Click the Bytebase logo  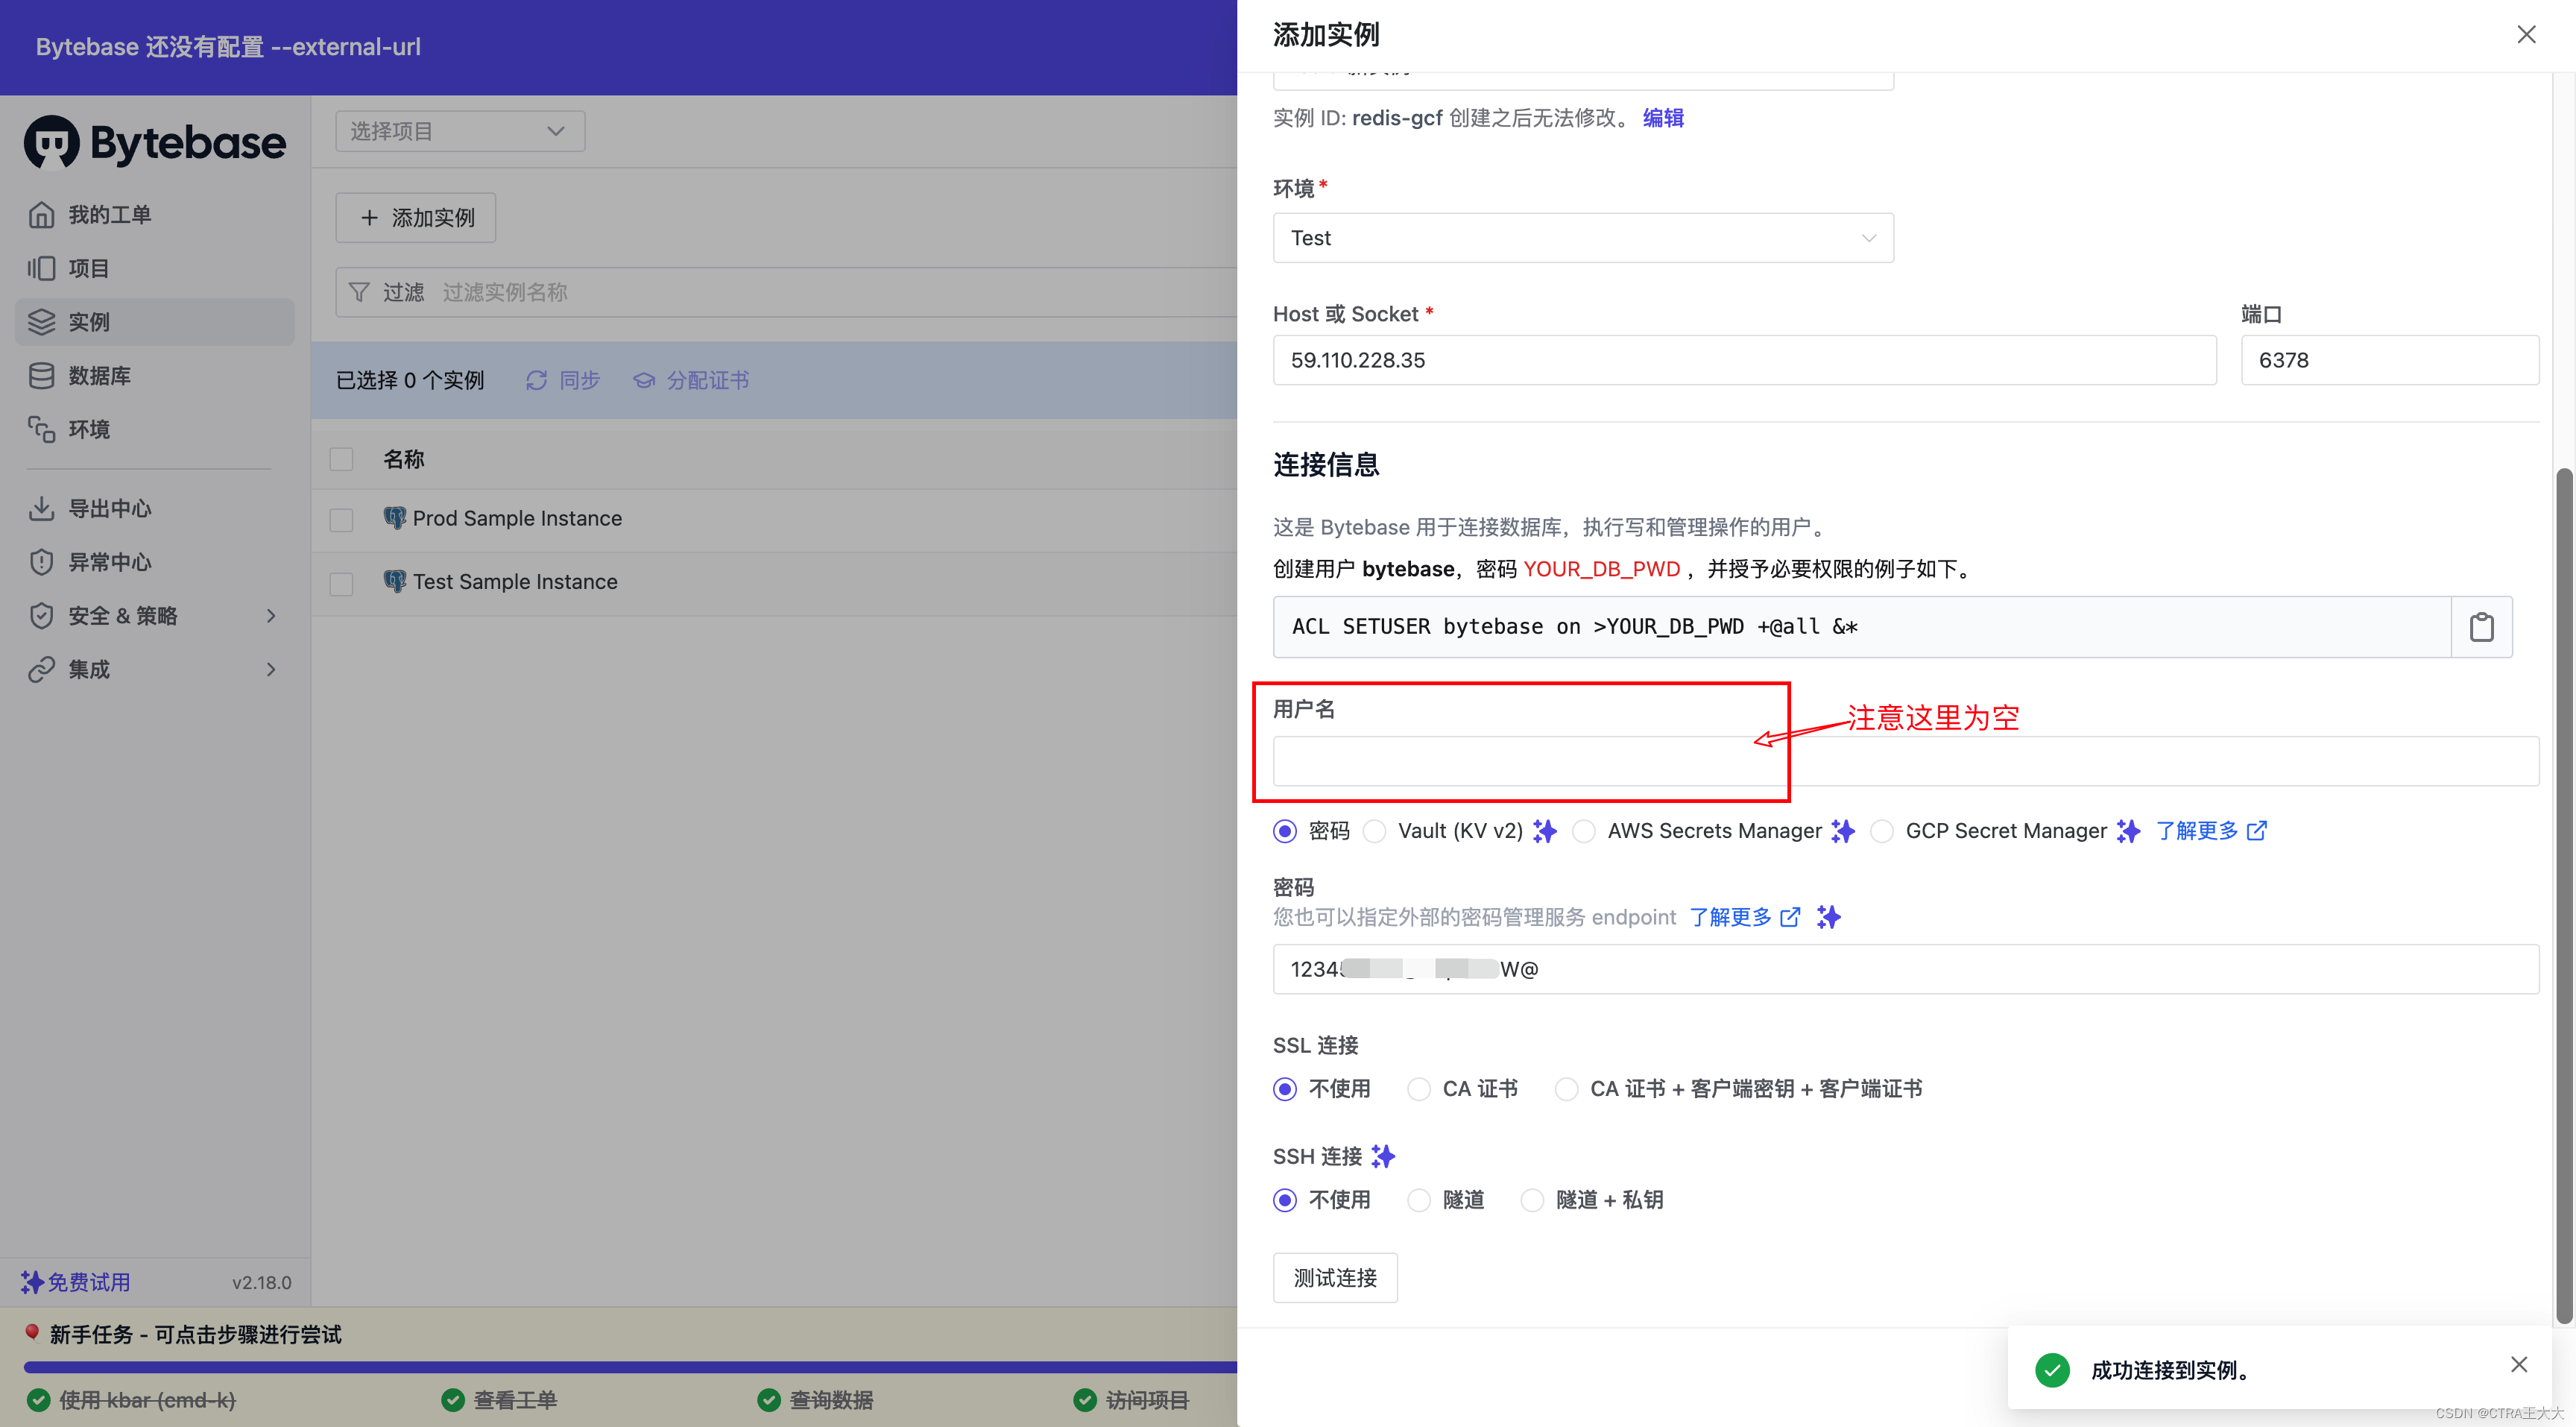[x=155, y=143]
